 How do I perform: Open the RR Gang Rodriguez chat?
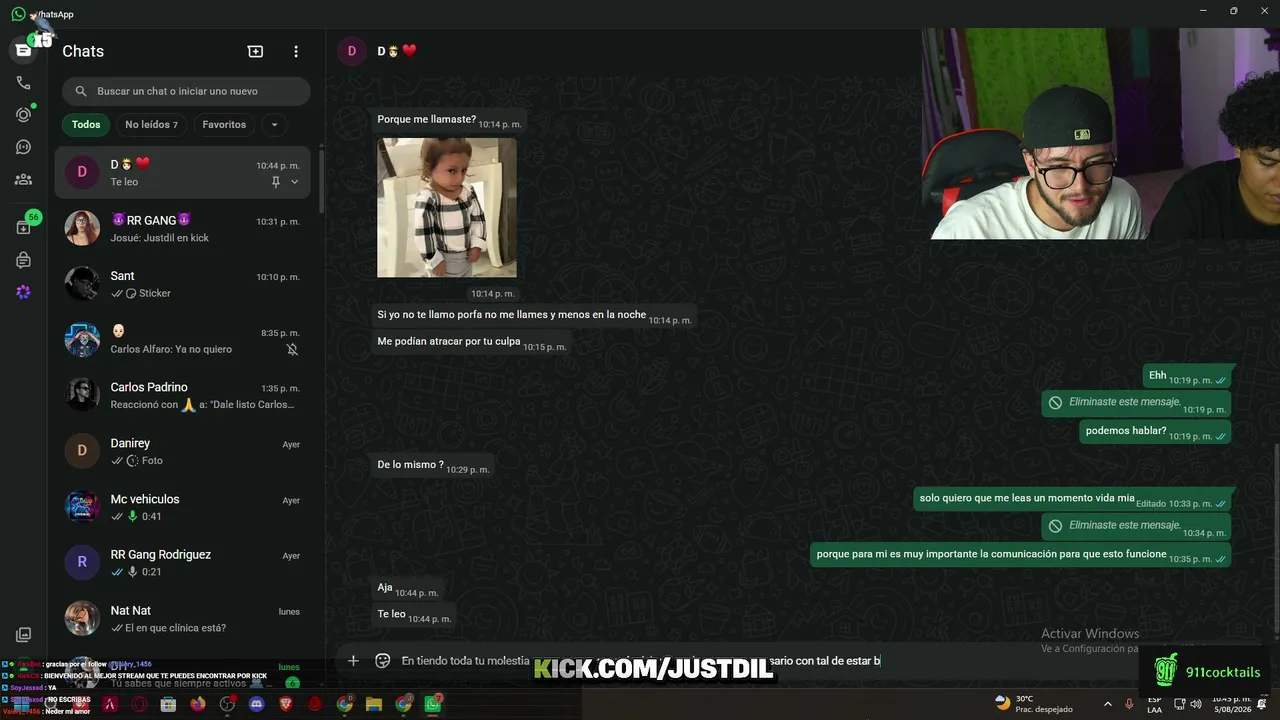click(182, 562)
